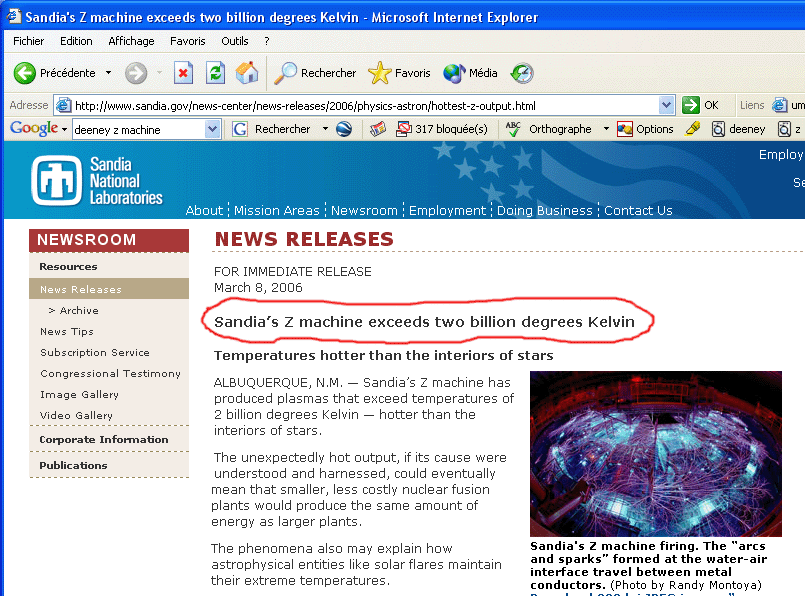Open the Affichage menu
Image resolution: width=805 pixels, height=596 pixels.
(131, 41)
